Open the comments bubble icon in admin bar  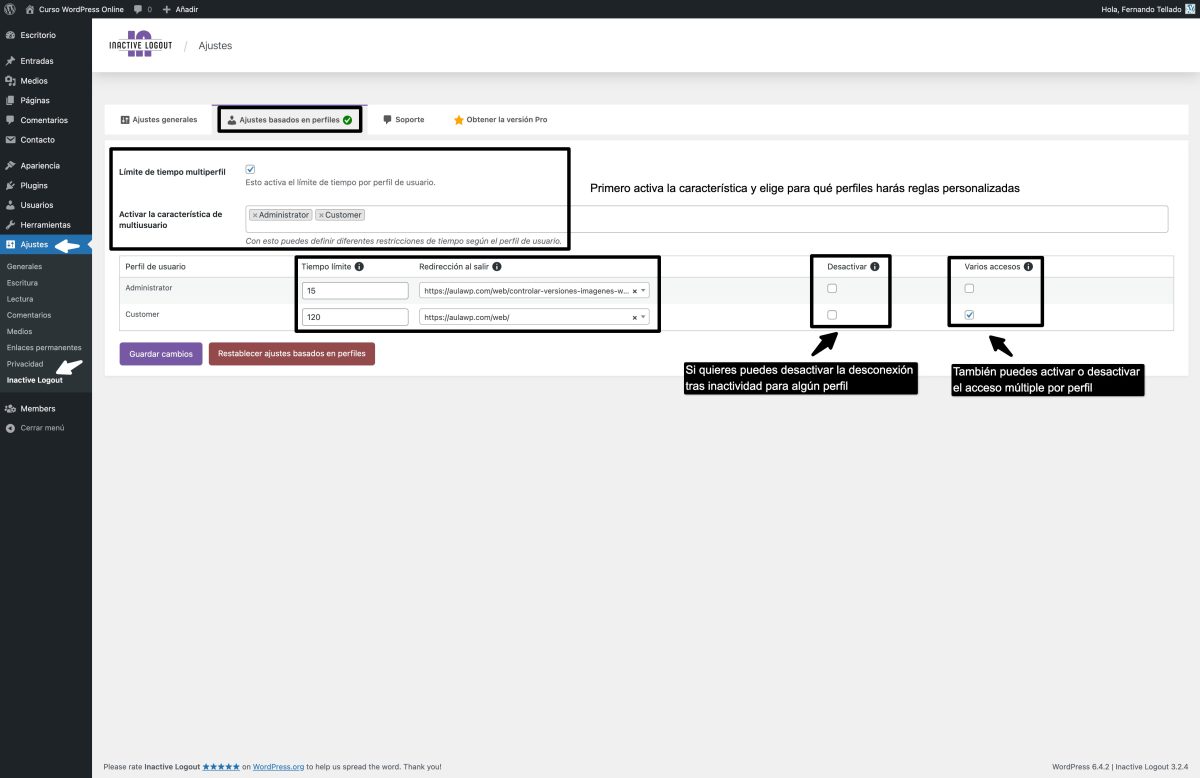(138, 9)
